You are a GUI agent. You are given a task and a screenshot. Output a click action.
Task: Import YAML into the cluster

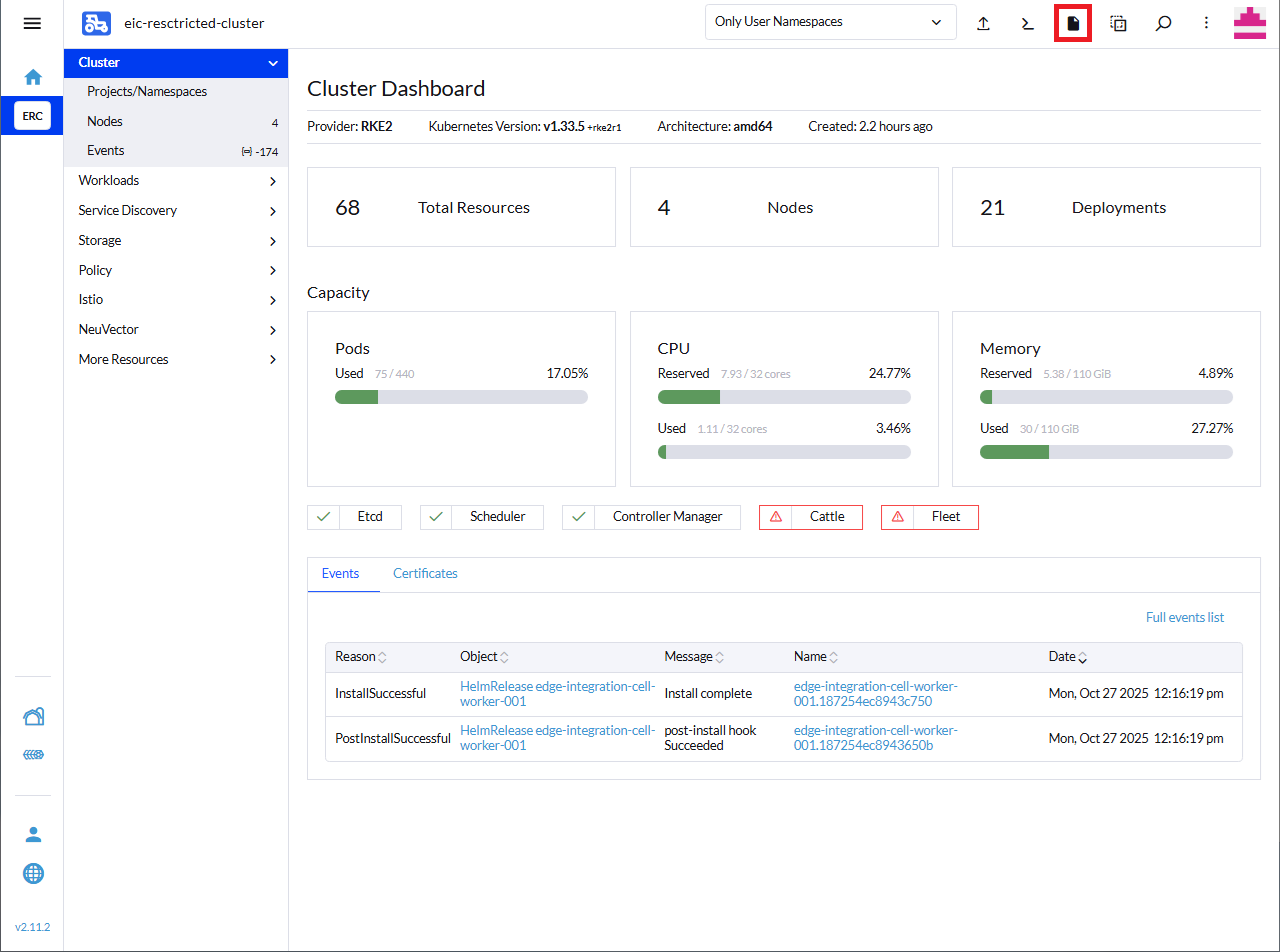(983, 22)
